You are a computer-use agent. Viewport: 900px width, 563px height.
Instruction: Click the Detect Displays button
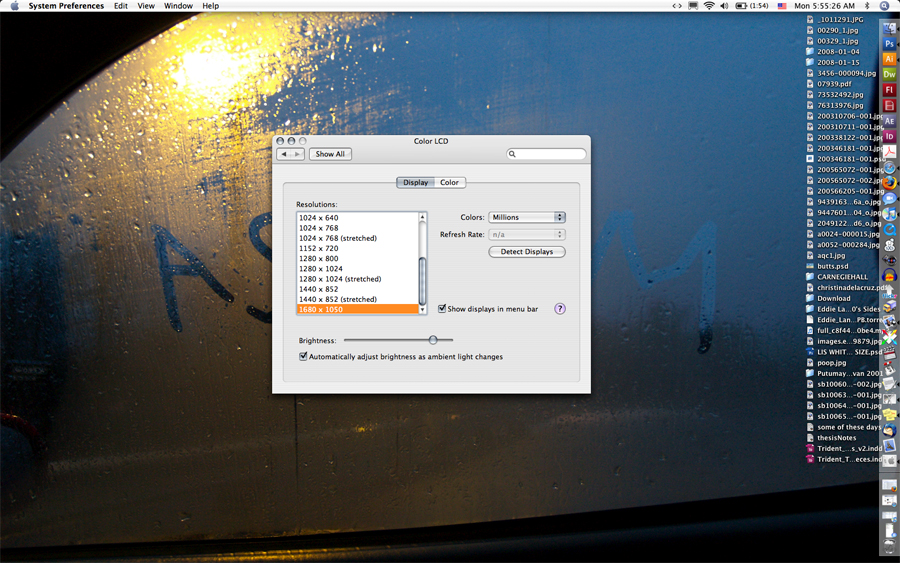click(x=527, y=252)
